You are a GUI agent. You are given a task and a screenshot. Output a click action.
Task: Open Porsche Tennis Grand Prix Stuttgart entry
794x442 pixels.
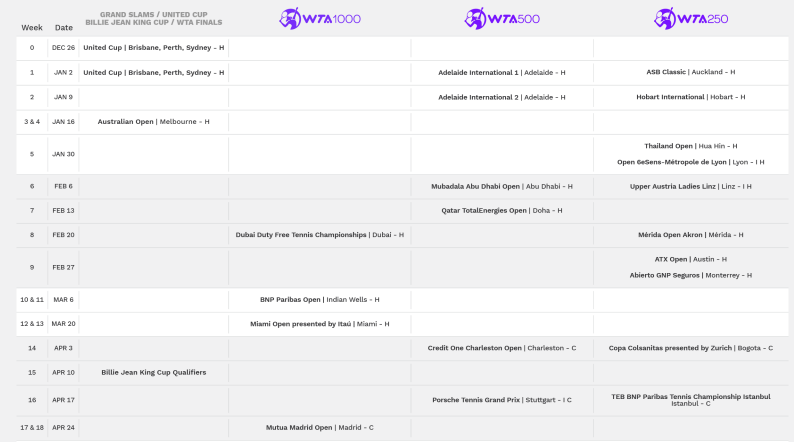(x=502, y=400)
